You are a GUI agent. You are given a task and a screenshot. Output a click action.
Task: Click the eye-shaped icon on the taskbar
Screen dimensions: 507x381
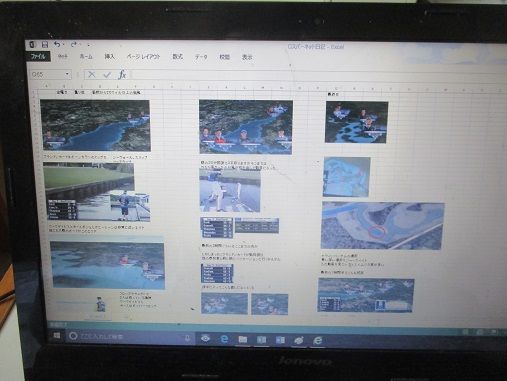pos(205,338)
